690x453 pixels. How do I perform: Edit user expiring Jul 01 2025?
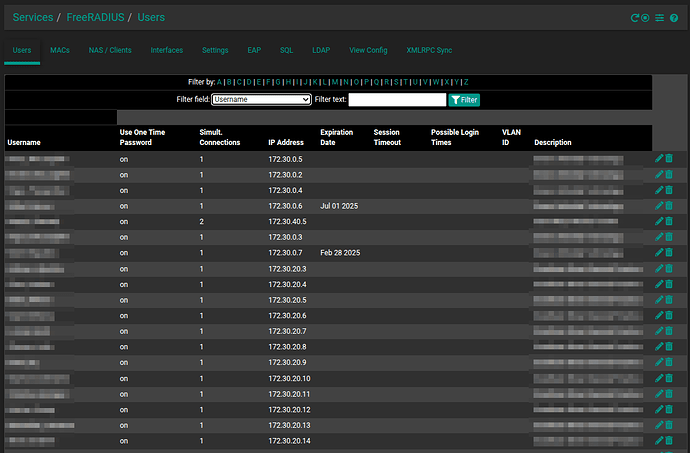click(659, 206)
